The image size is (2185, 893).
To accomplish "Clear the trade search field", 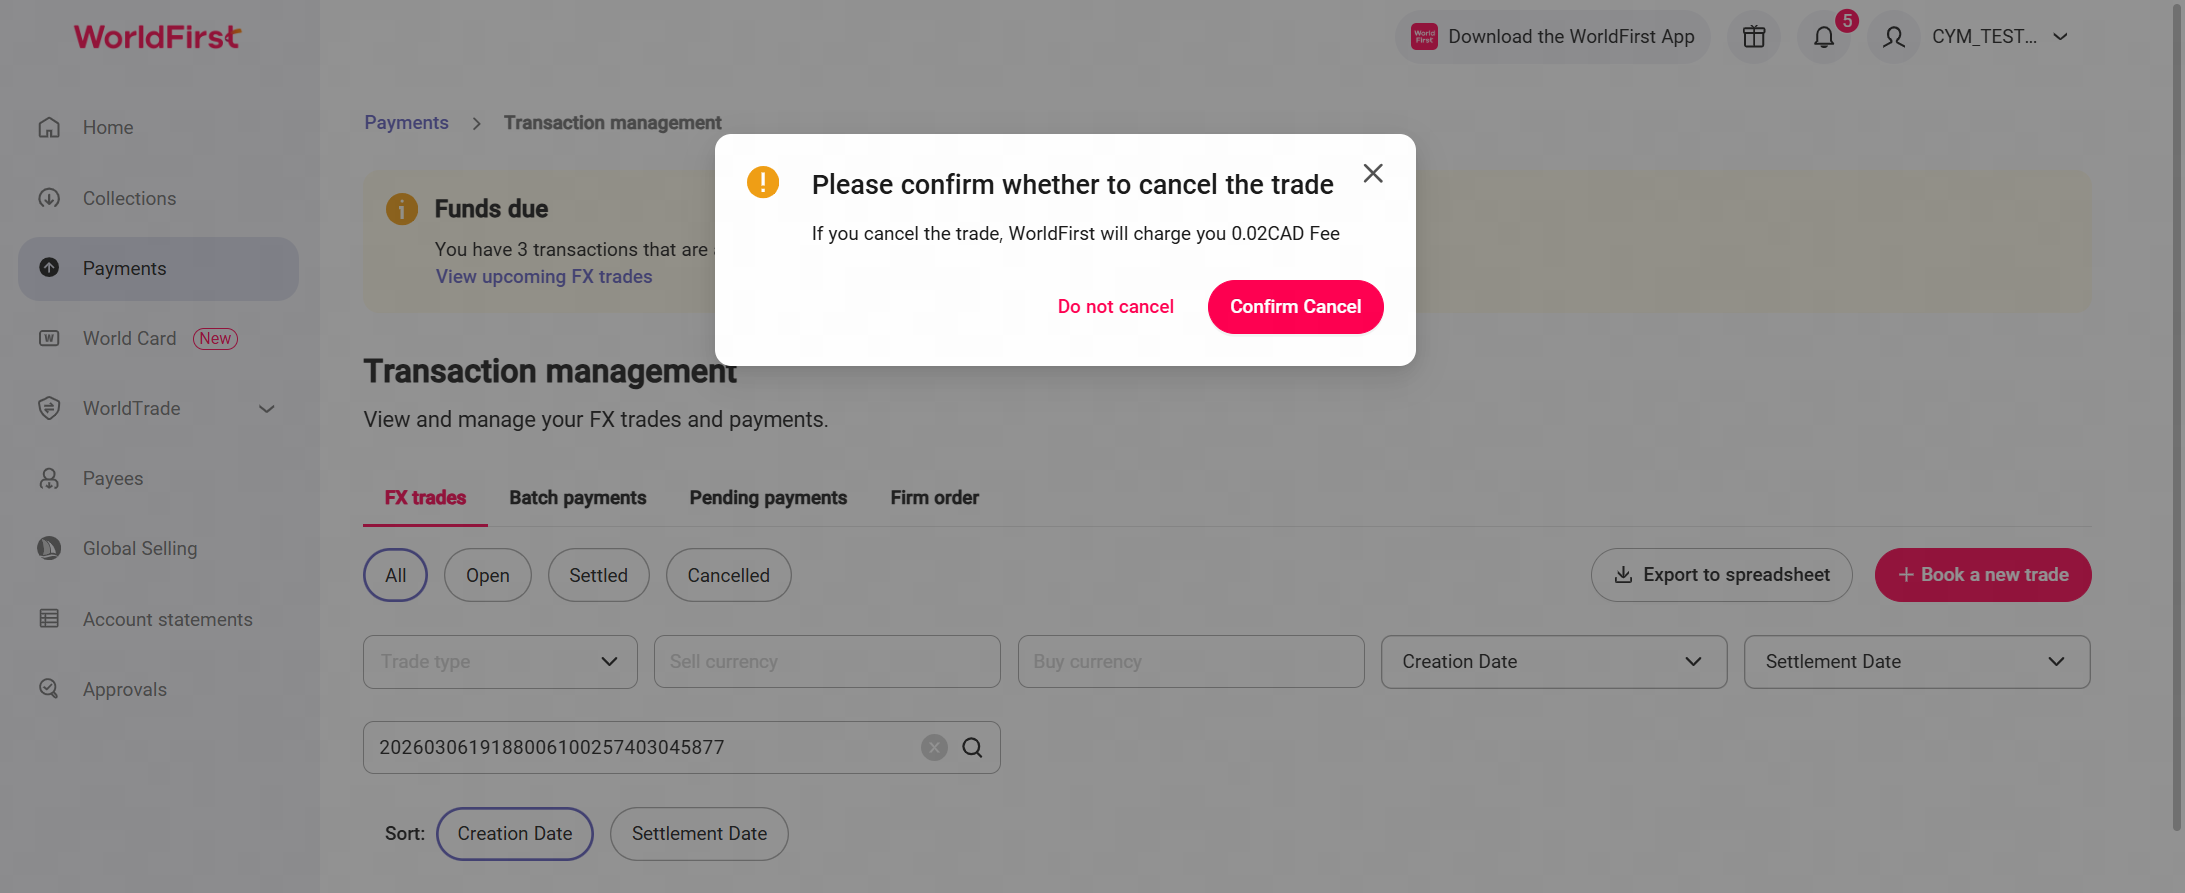I will tap(934, 748).
